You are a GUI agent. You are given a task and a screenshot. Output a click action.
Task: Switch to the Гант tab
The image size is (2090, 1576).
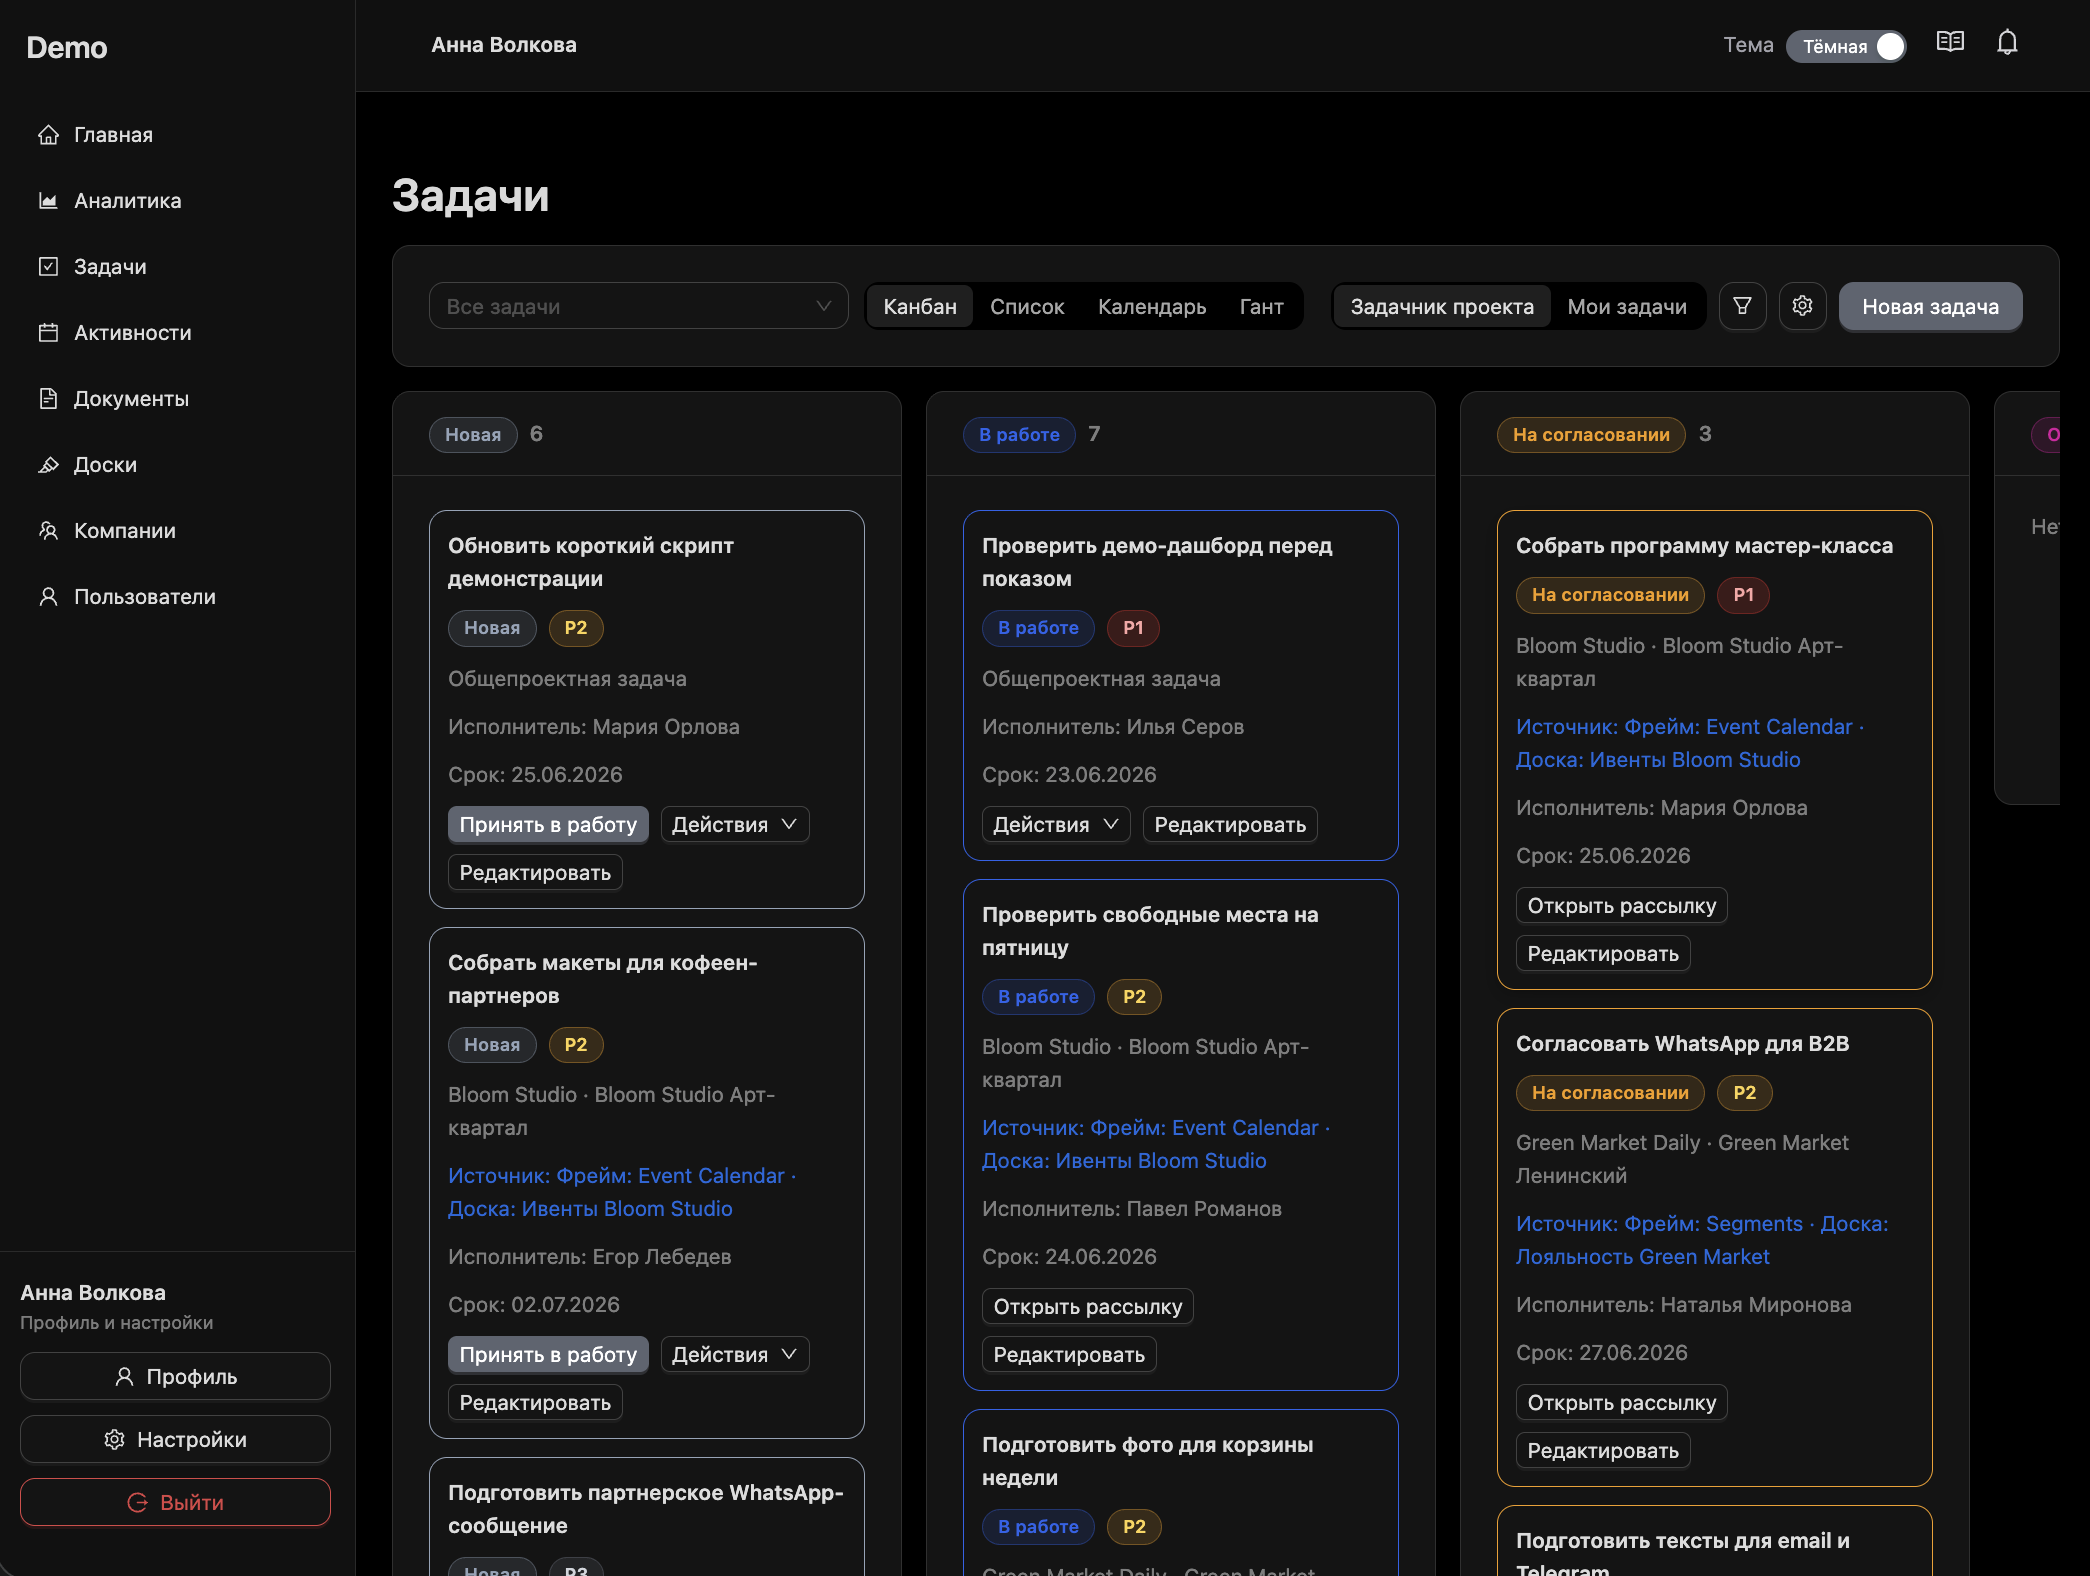1261,307
